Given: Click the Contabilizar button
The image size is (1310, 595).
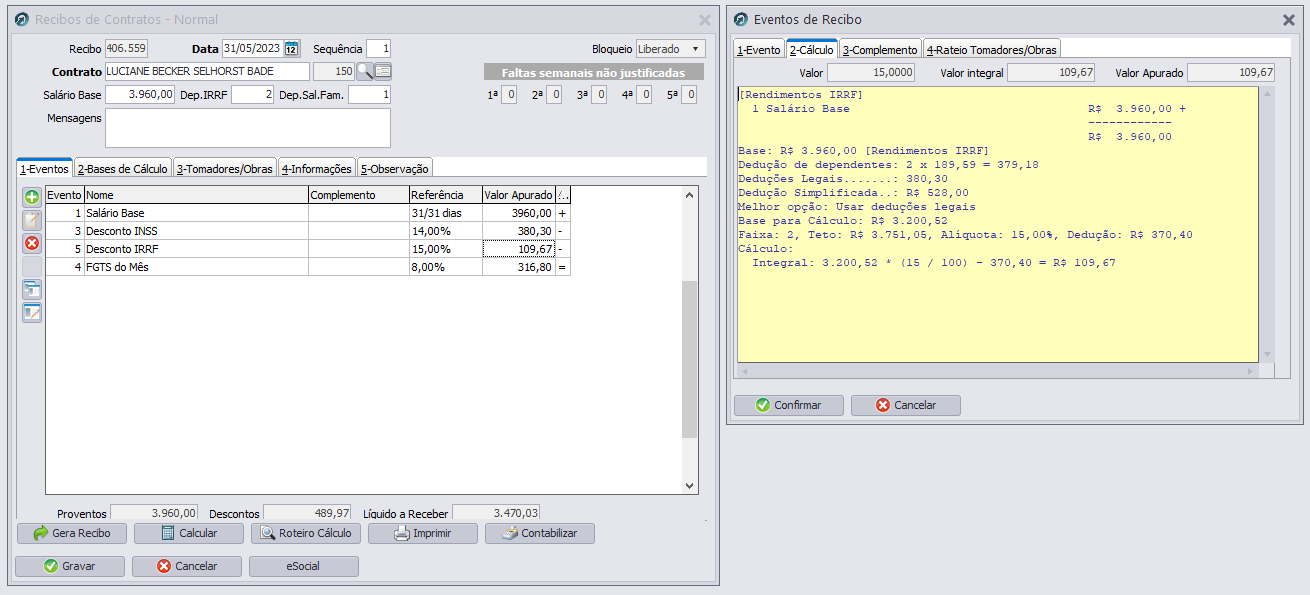Looking at the screenshot, I should [x=539, y=533].
